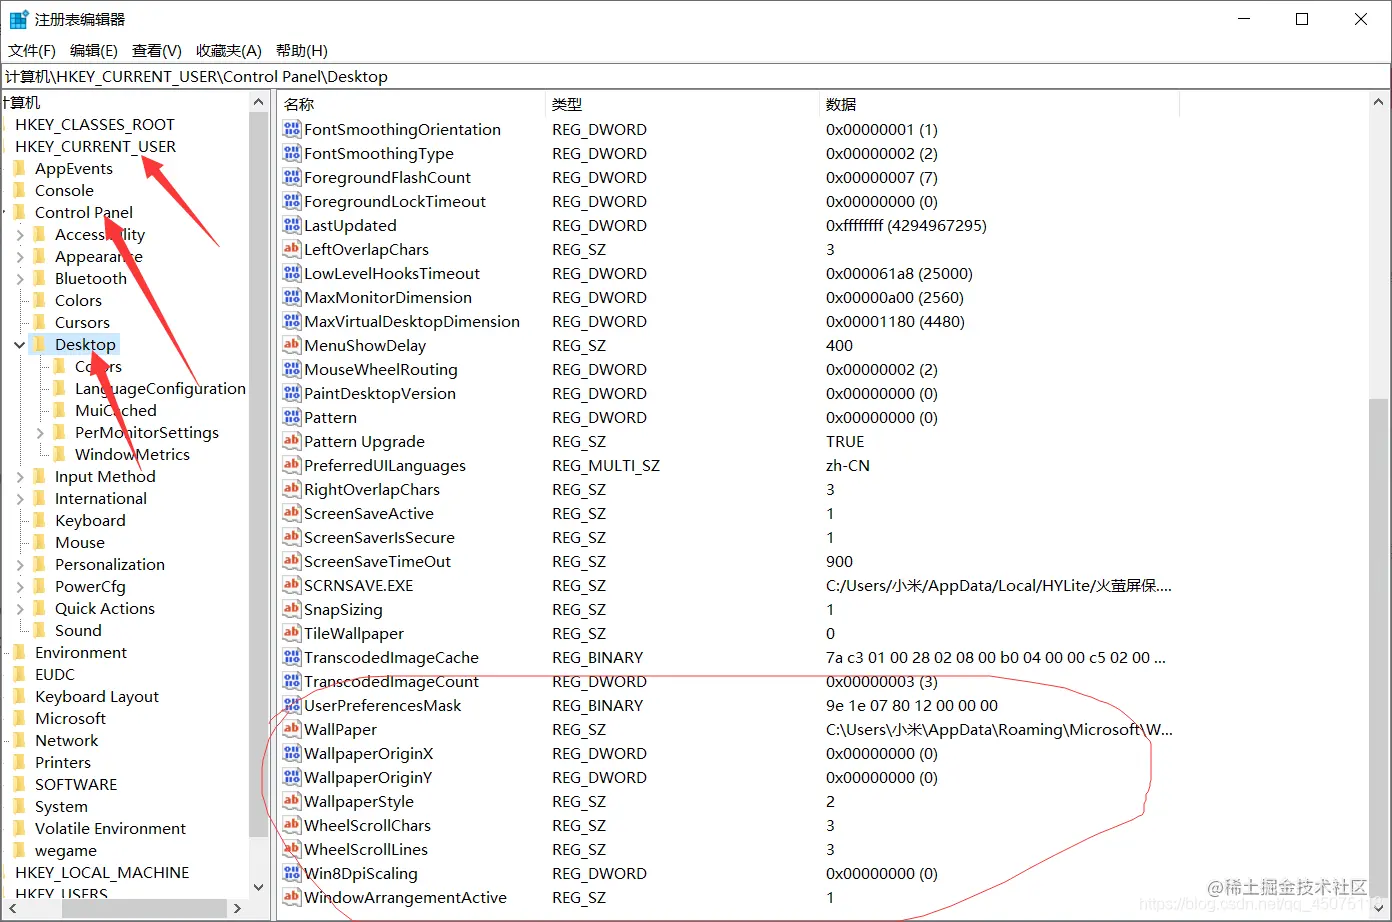1392x922 pixels.
Task: Click the icon beside MouseWheelRouting value
Action: click(x=292, y=369)
